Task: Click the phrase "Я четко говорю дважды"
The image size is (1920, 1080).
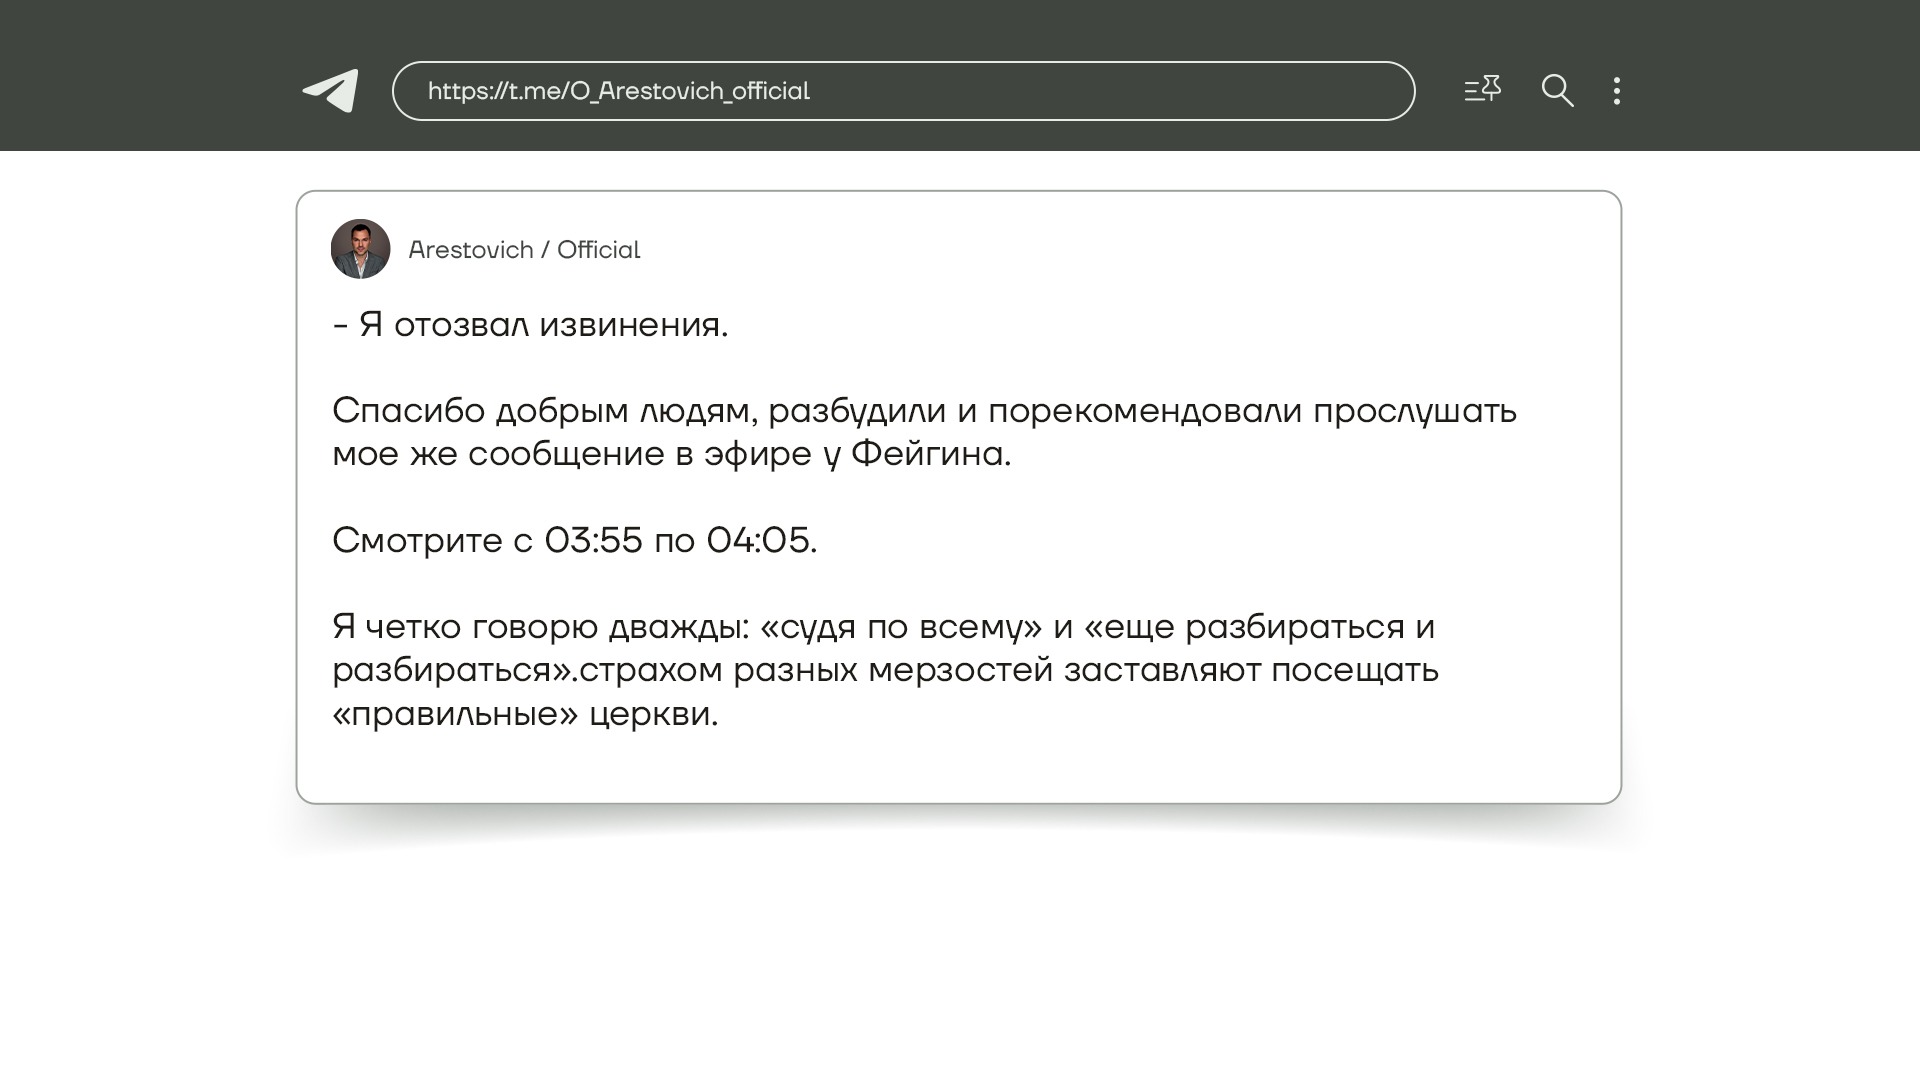Action: pyautogui.click(x=538, y=628)
